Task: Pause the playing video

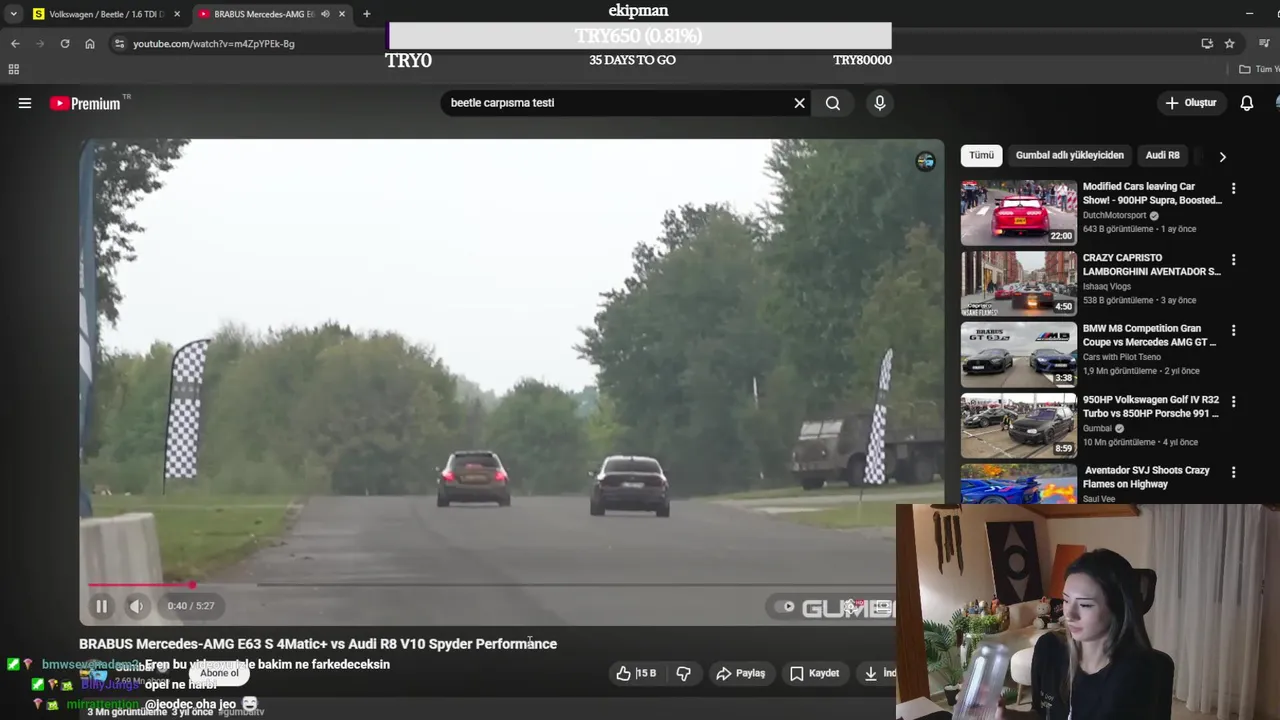Action: (101, 606)
